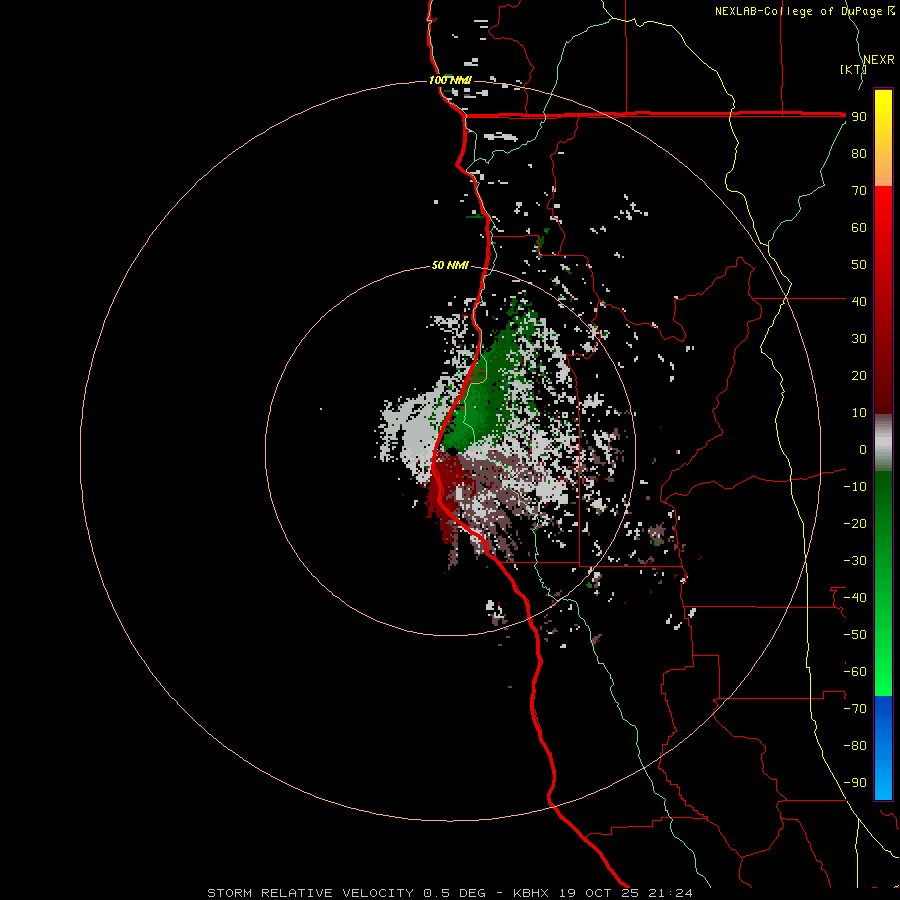Click the 19 OCT 25 date text
The image size is (900, 900).
(x=598, y=893)
